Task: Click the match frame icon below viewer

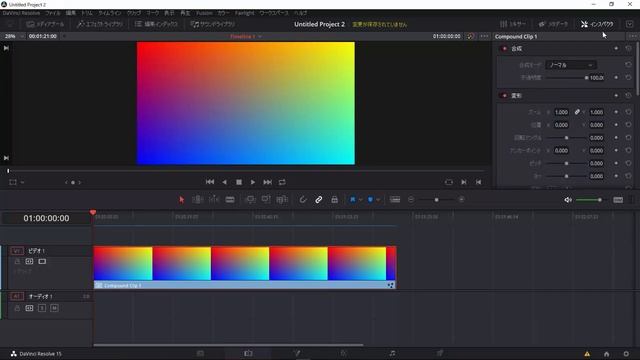Action: point(449,182)
